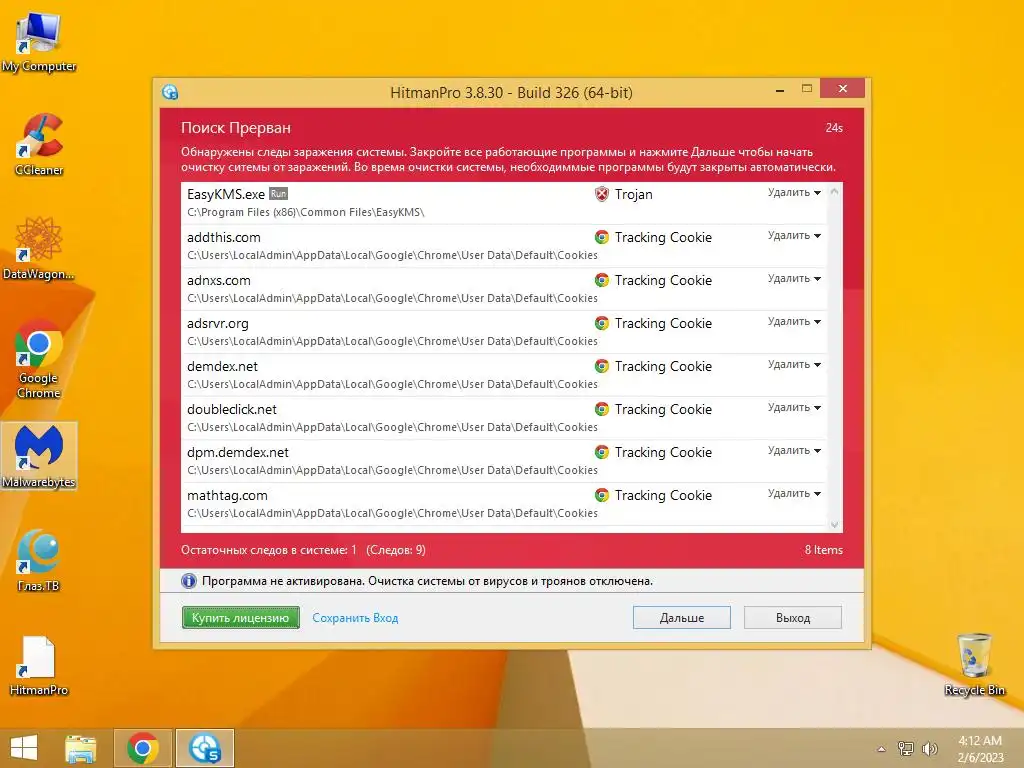The width and height of the screenshot is (1024, 768).
Task: Click the scroll up arrow in results list
Action: click(x=834, y=191)
